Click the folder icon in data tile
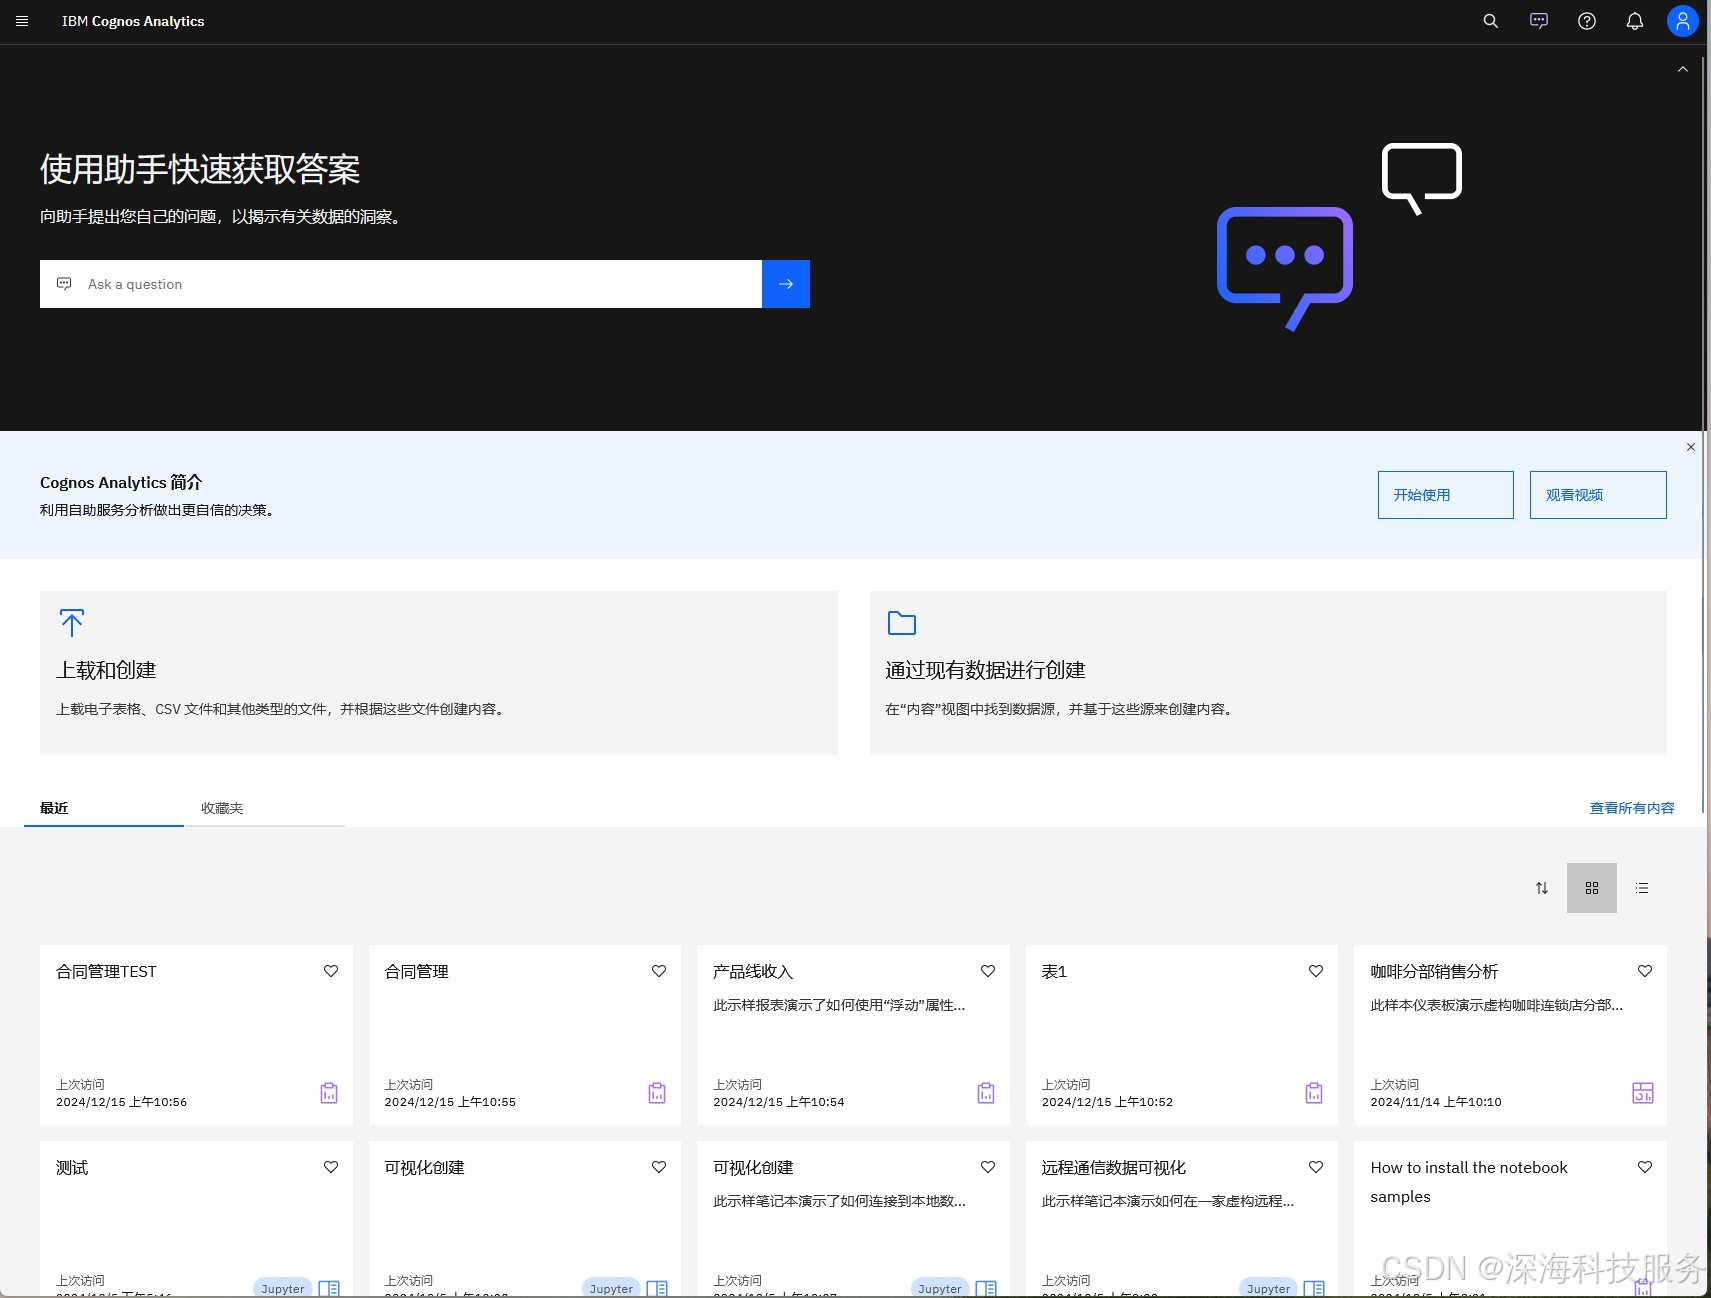The image size is (1711, 1298). [901, 623]
